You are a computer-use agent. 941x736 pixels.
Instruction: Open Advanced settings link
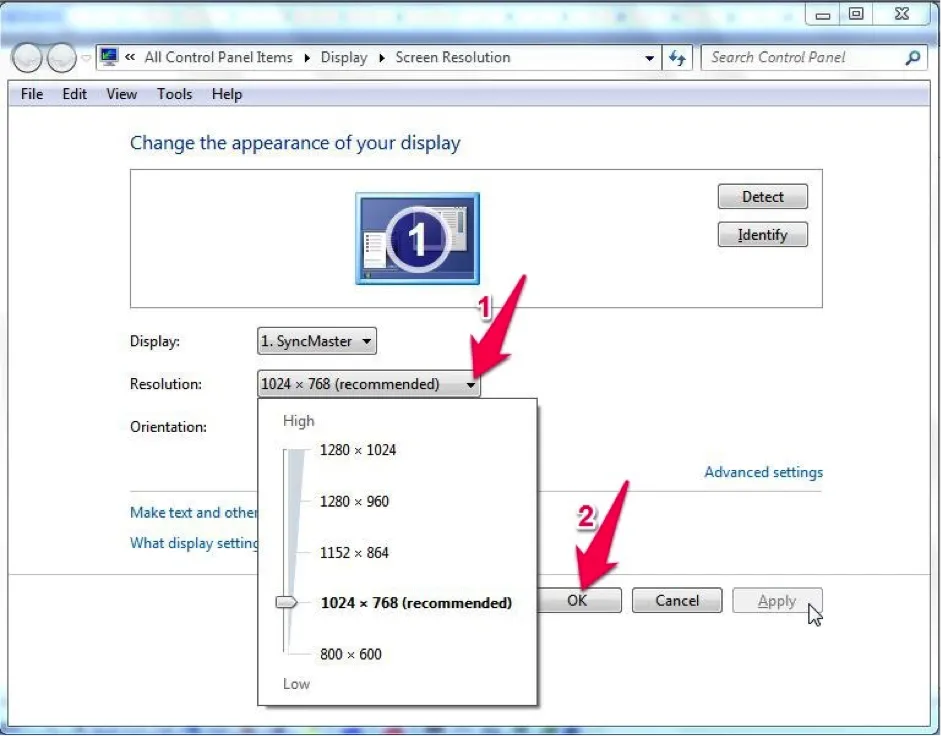click(763, 471)
